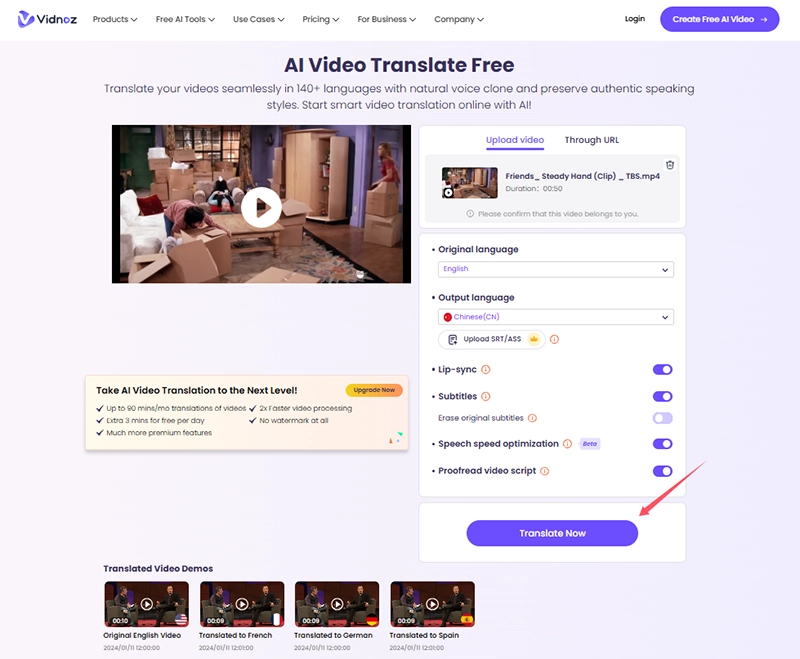Click the Vidnoz logo icon
This screenshot has width=800, height=659.
(x=30, y=19)
